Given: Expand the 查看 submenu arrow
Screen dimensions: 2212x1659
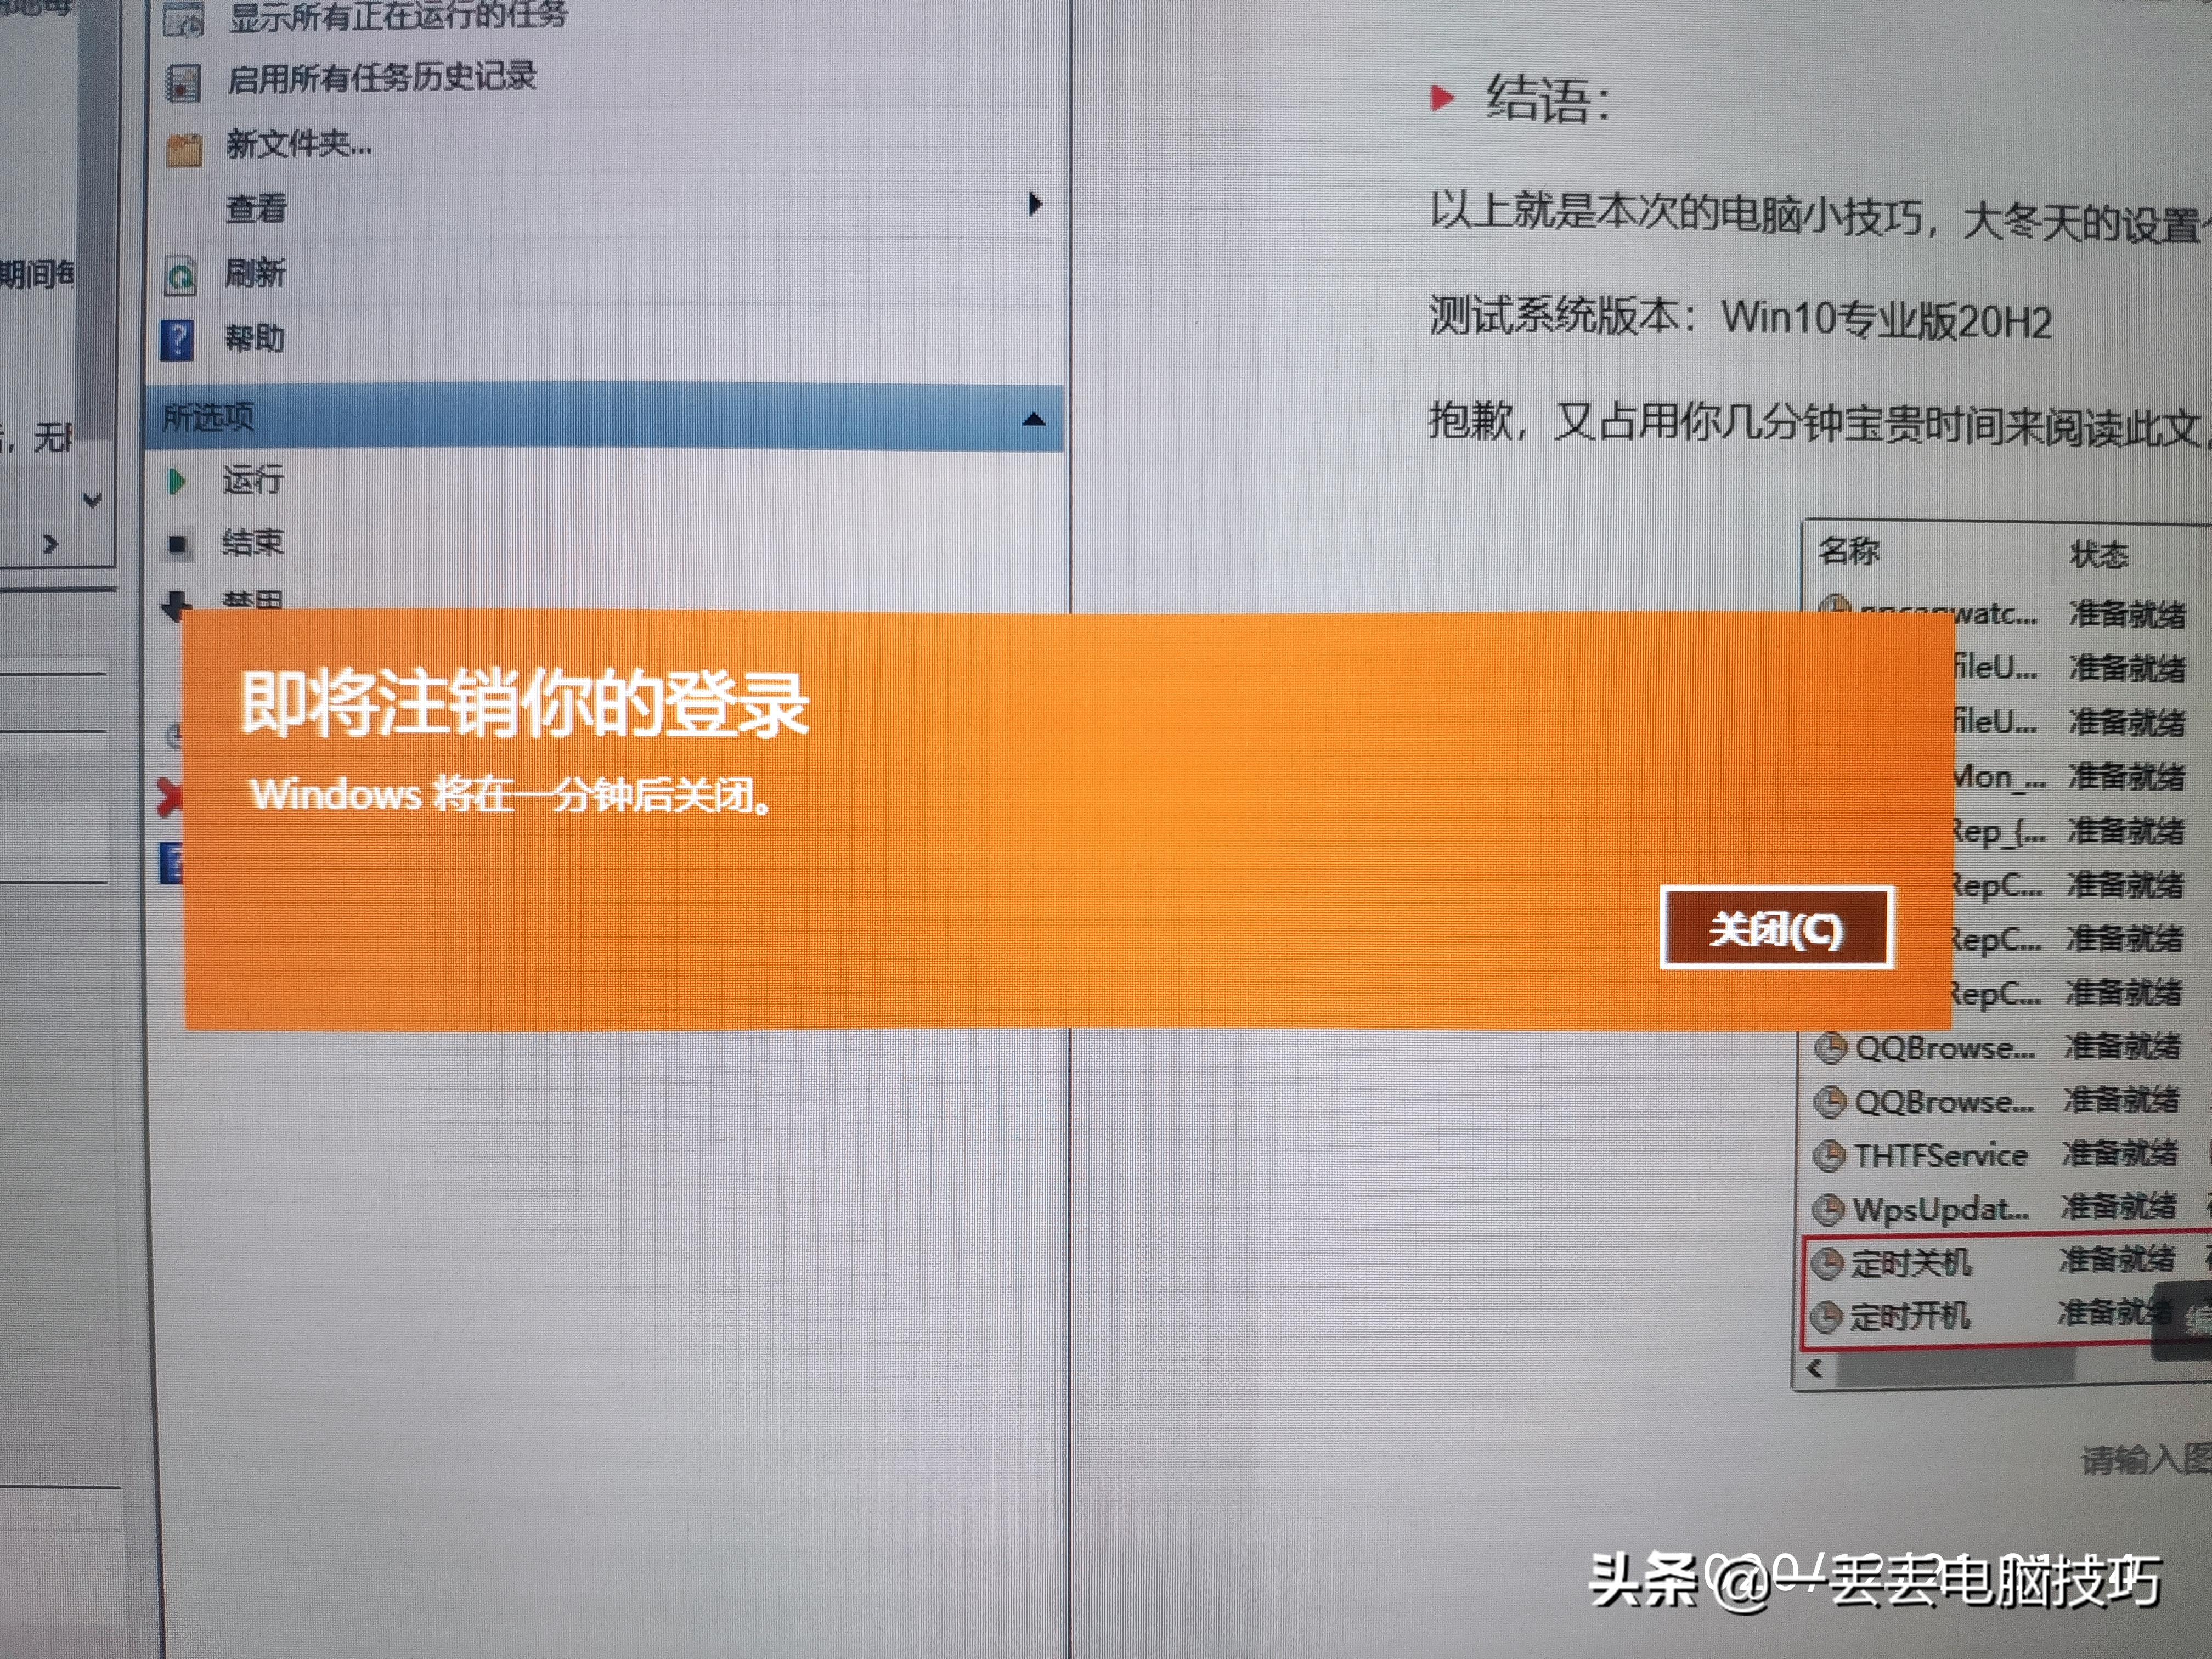Looking at the screenshot, I should pos(1035,204).
